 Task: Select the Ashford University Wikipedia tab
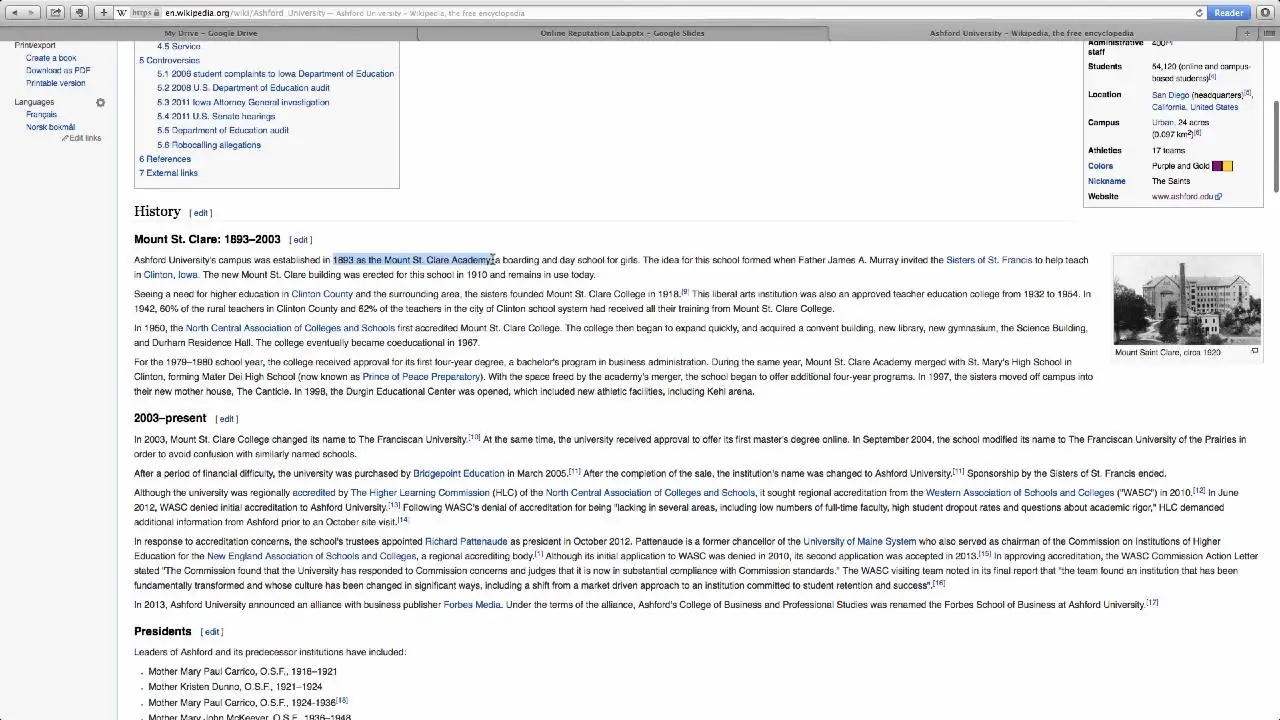(1031, 33)
